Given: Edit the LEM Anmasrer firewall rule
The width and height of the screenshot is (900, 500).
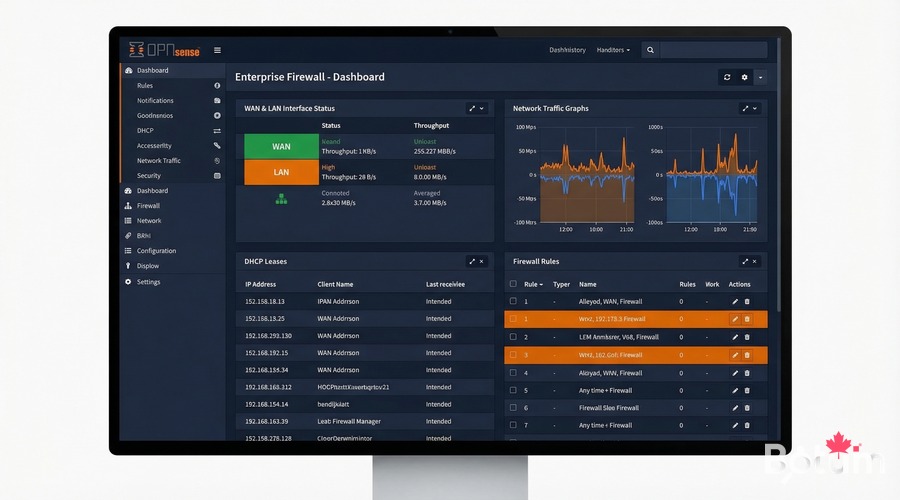Looking at the screenshot, I should click(x=735, y=337).
